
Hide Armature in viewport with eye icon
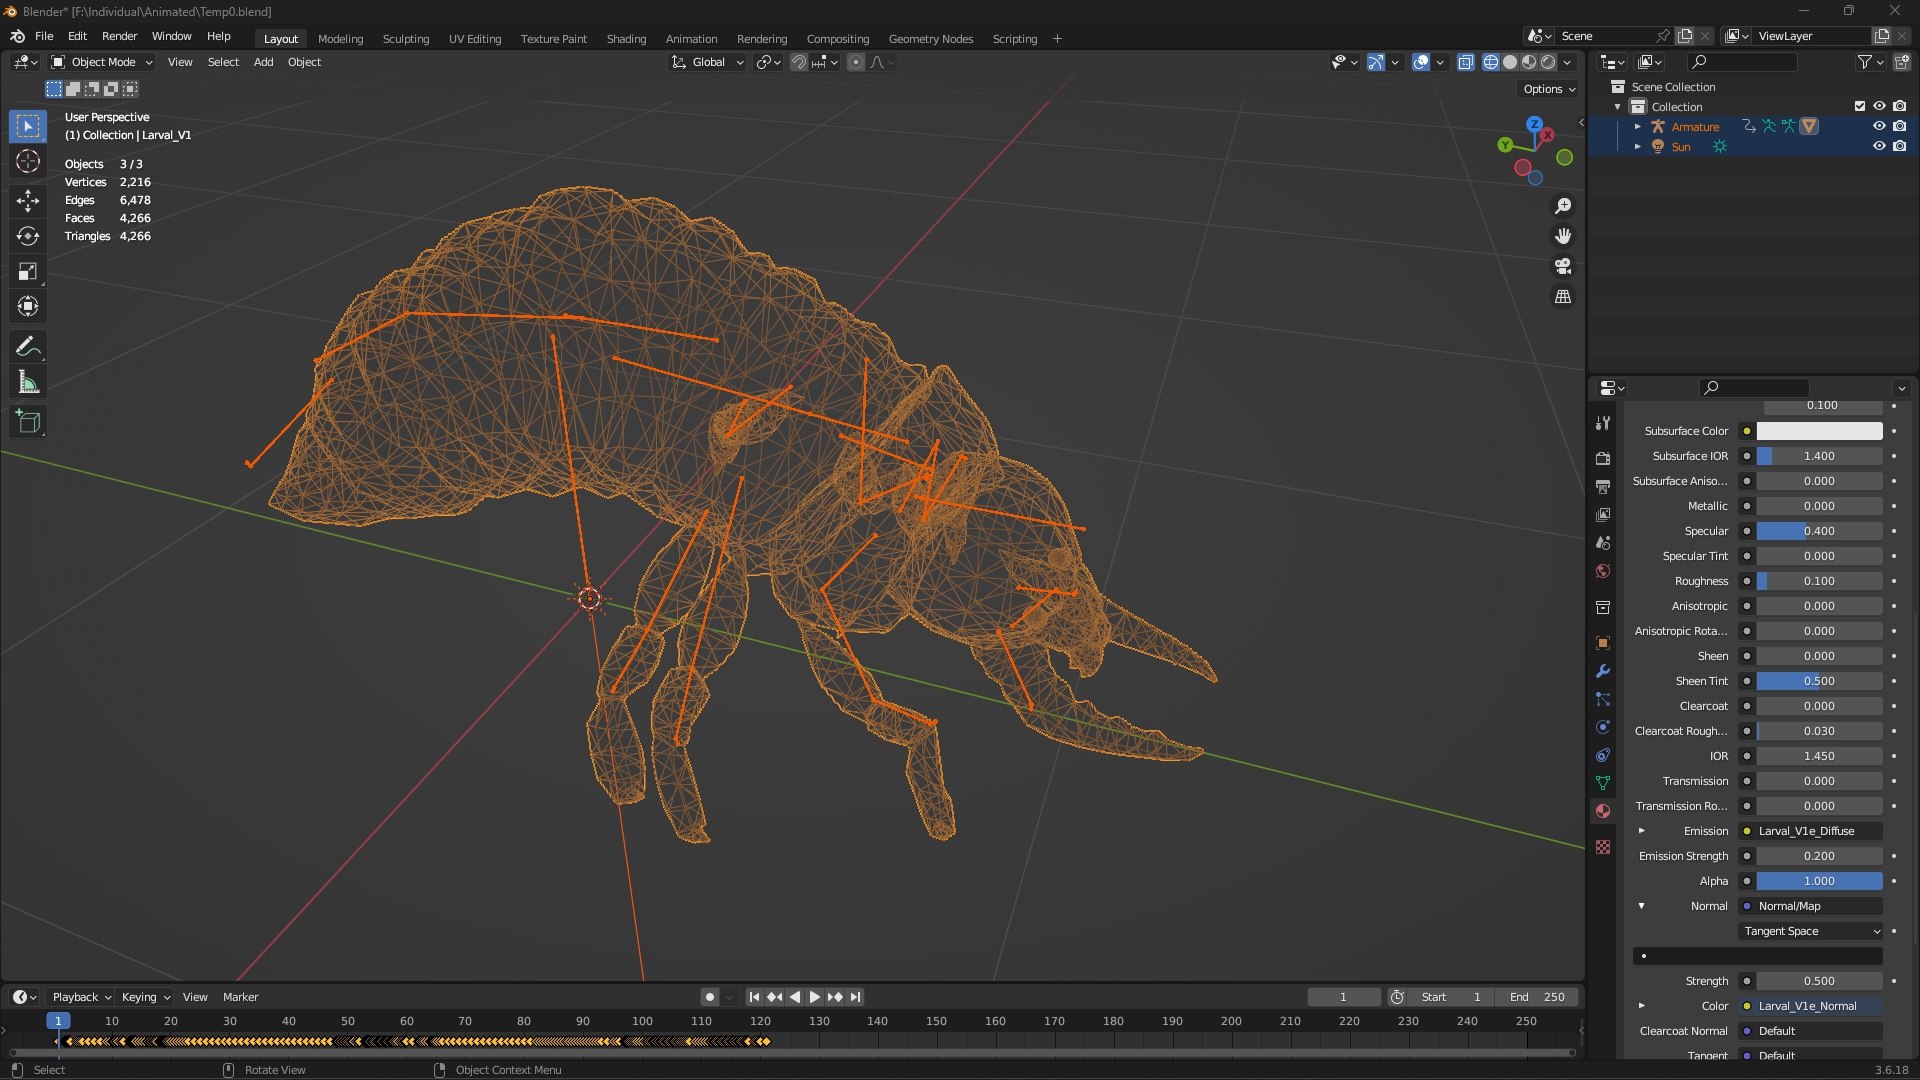tap(1879, 126)
